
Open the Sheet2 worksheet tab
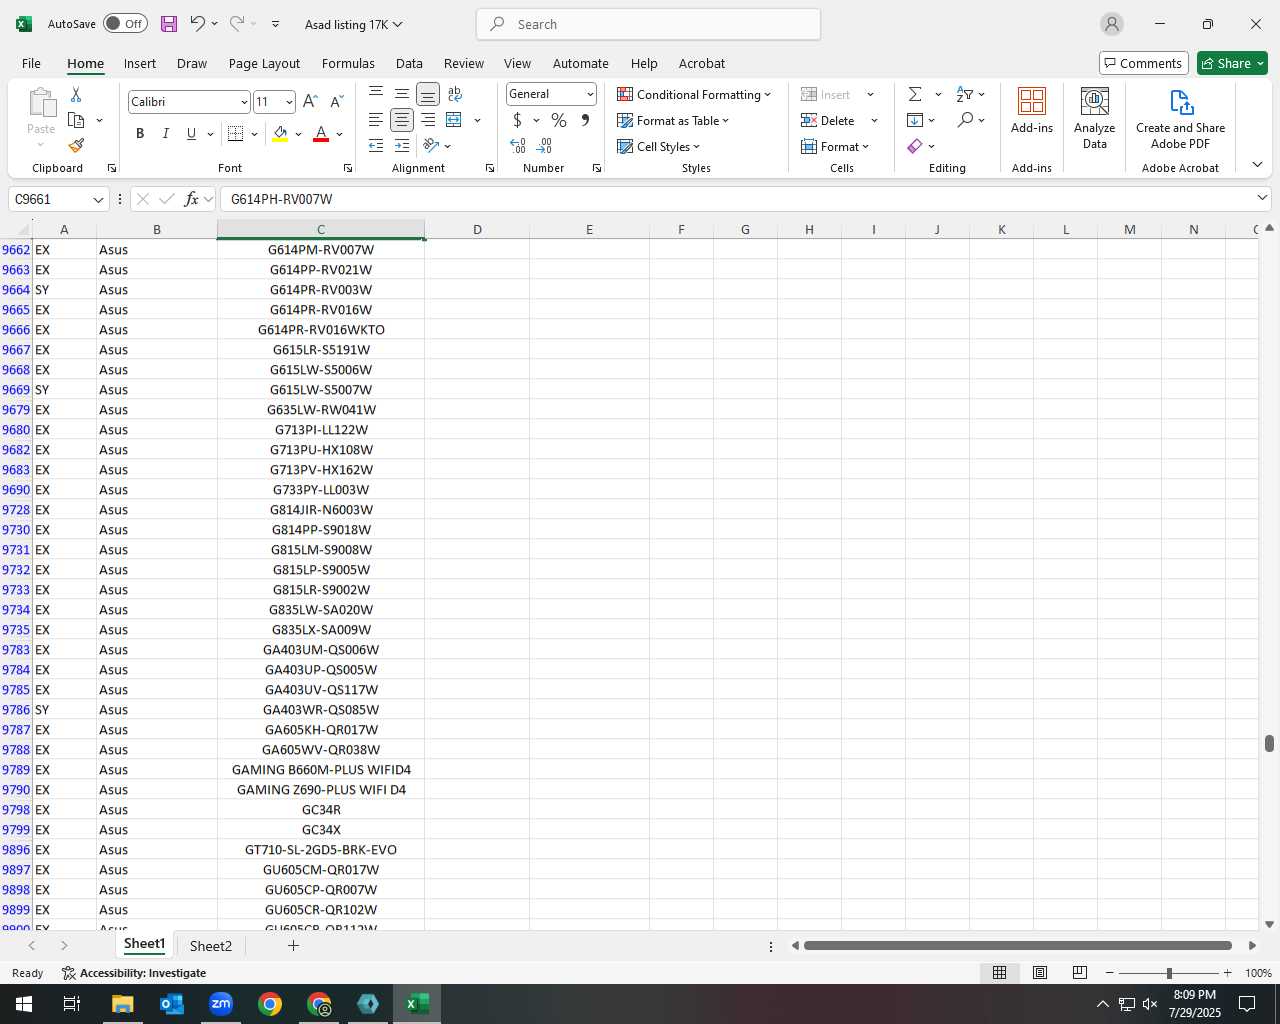coord(211,946)
